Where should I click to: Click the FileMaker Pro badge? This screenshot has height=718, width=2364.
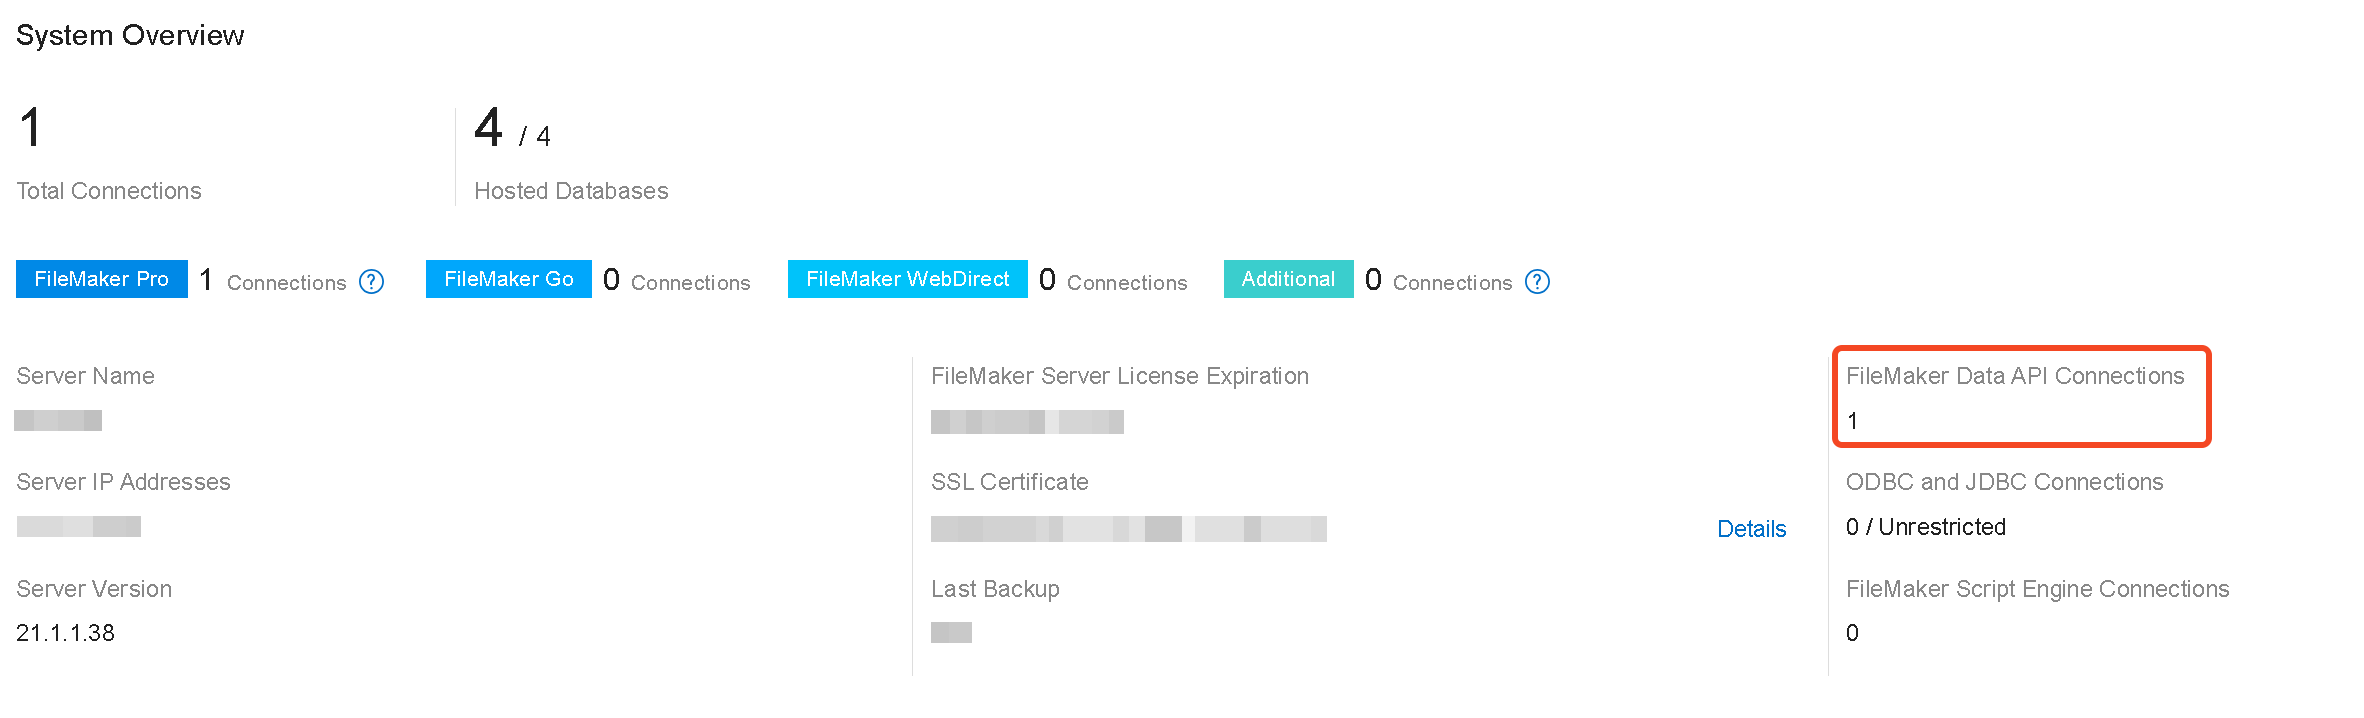coord(101,279)
